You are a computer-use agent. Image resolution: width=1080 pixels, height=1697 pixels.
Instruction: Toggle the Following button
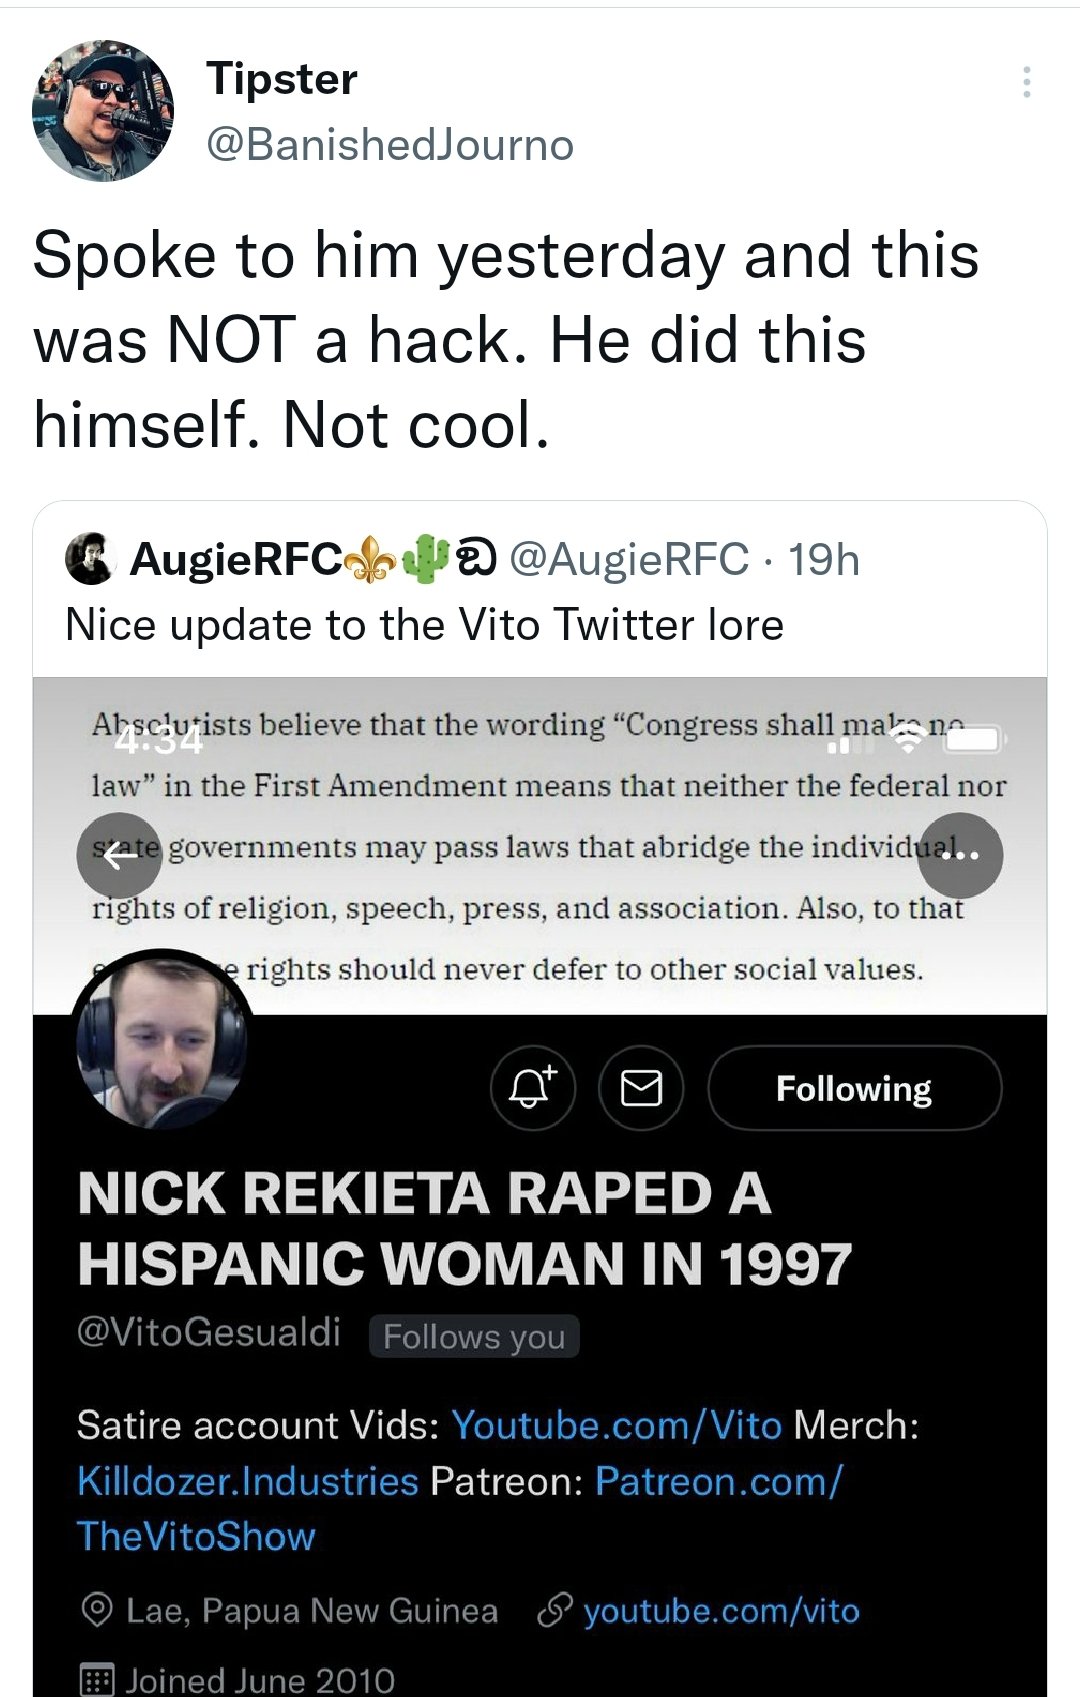point(854,1088)
